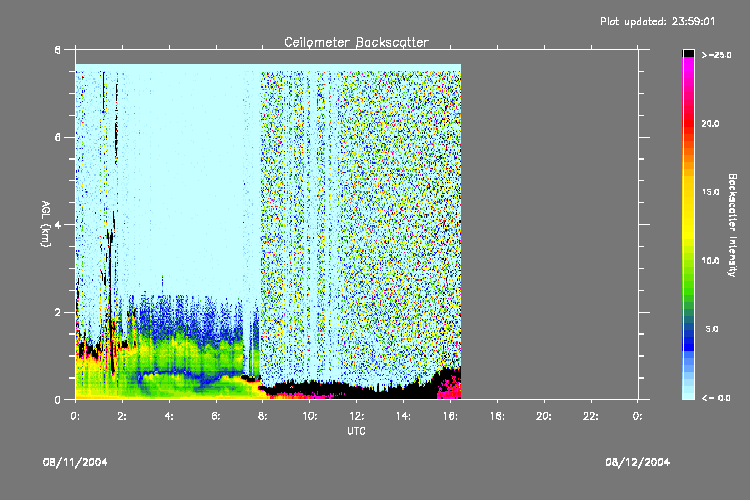
Task: Click the "10.0" colorbar value
Action: click(710, 260)
